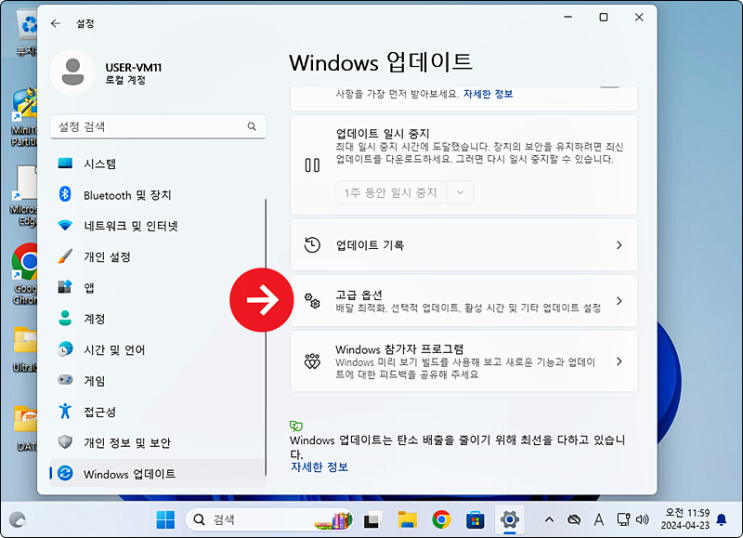The width and height of the screenshot is (743, 538).
Task: Open Task View on the taskbar
Action: click(x=373, y=520)
